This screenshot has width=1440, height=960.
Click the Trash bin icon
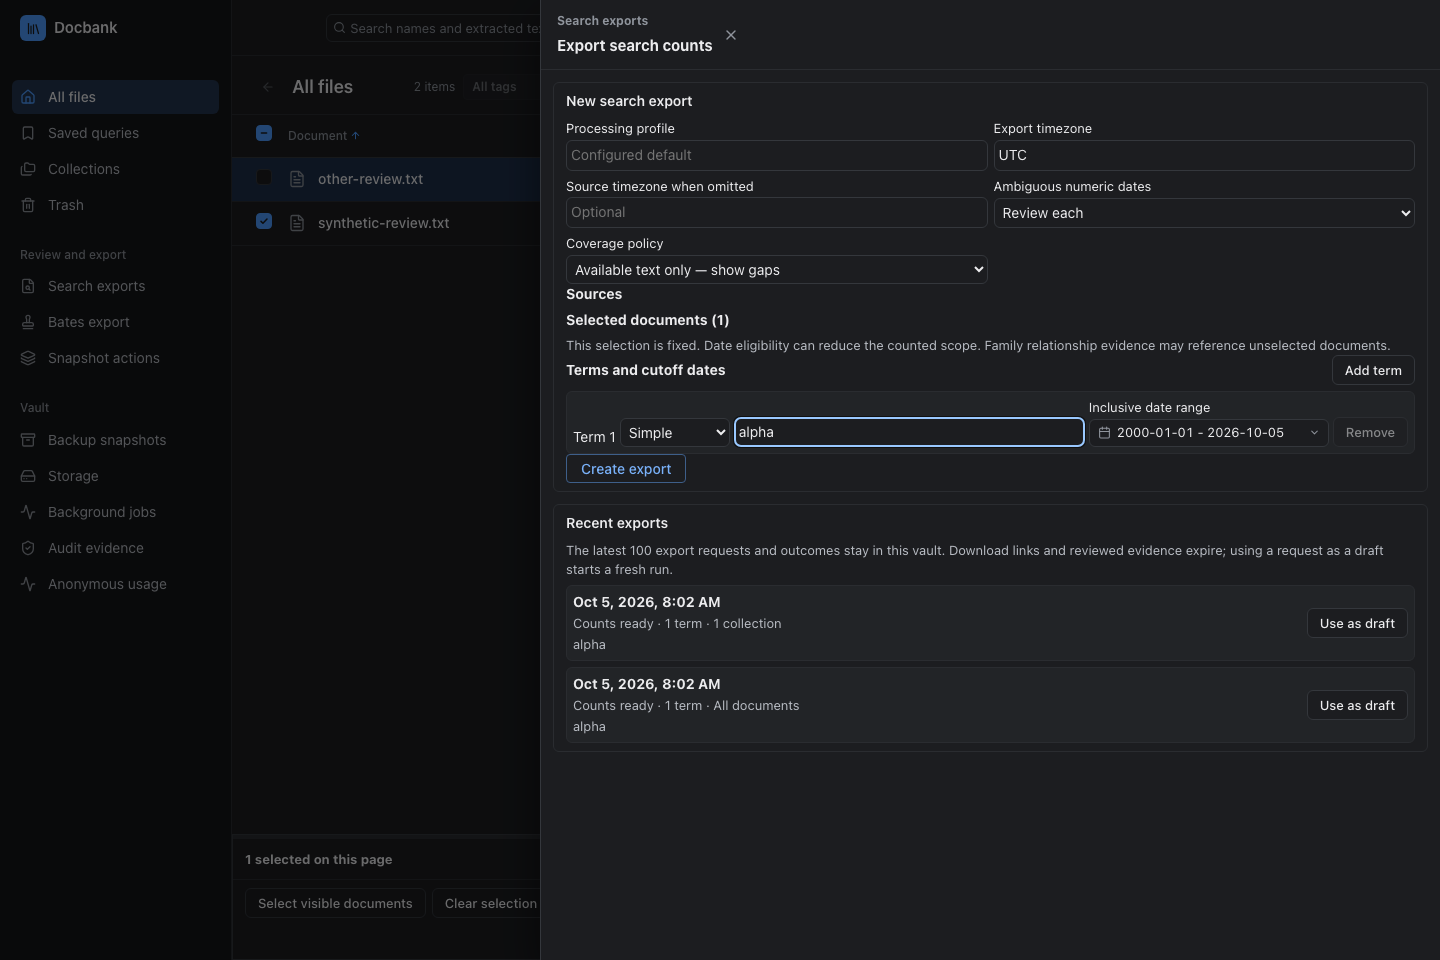tap(28, 205)
